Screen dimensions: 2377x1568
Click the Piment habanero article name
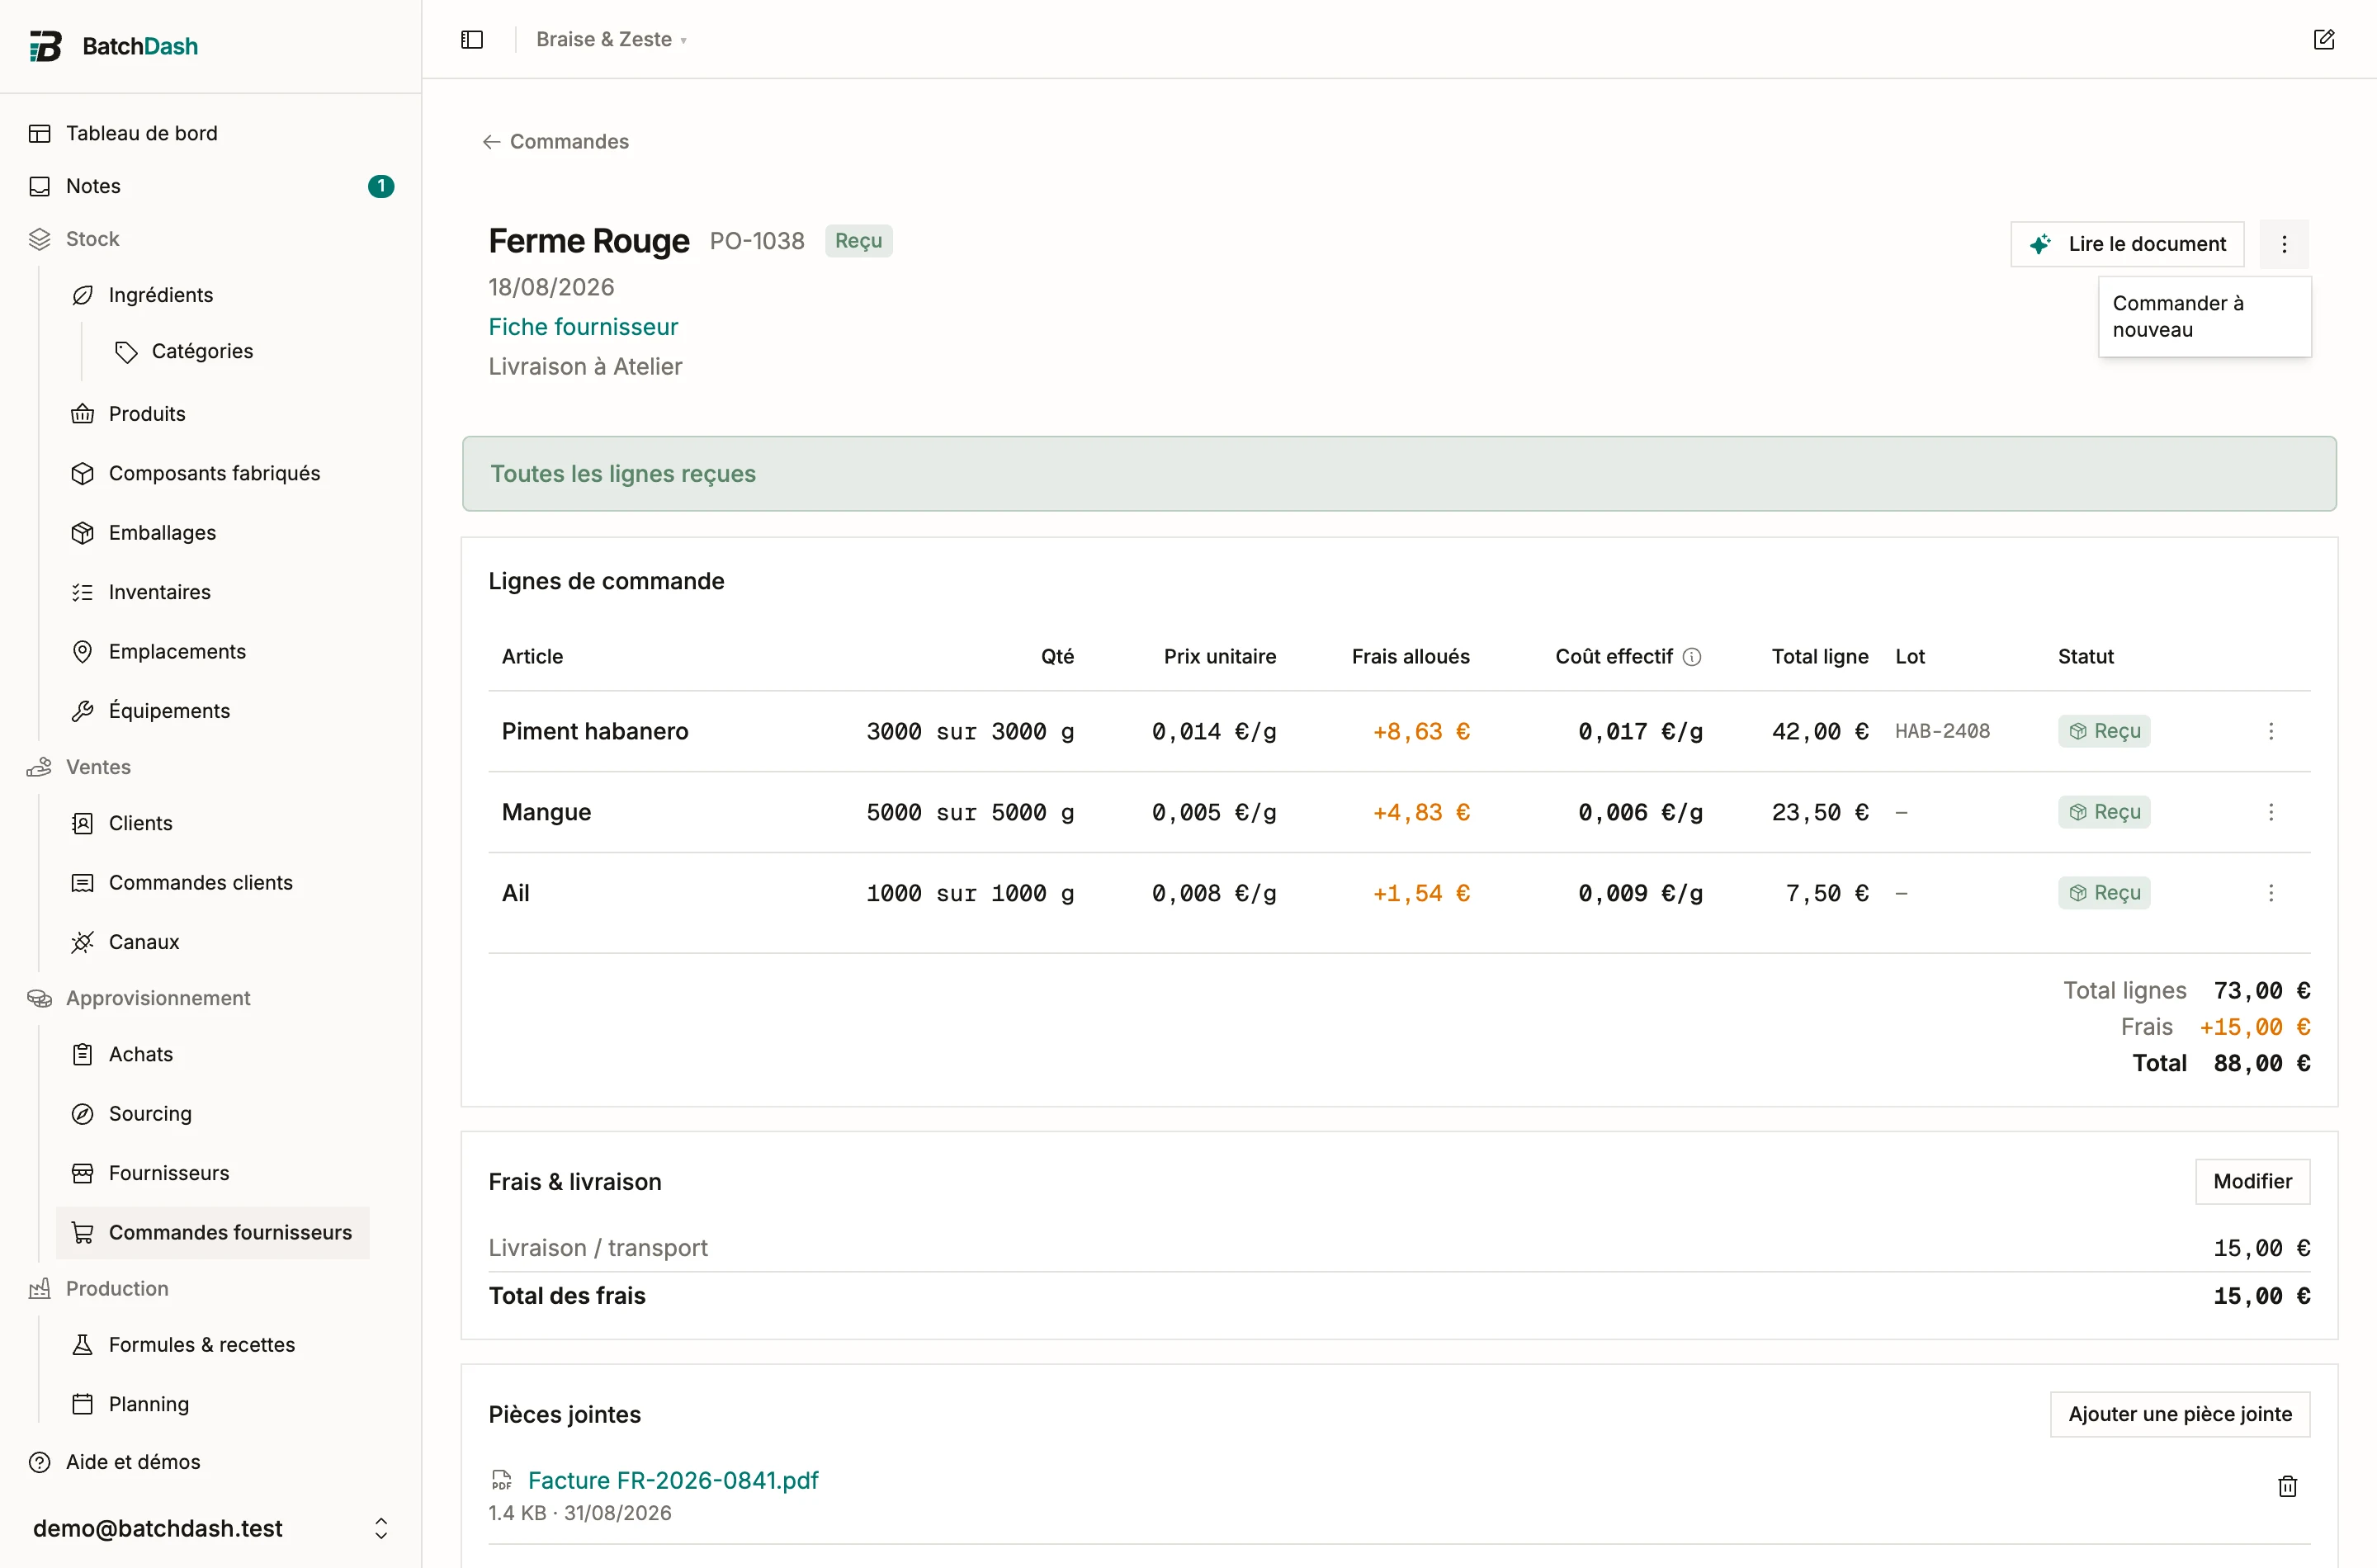(x=595, y=731)
